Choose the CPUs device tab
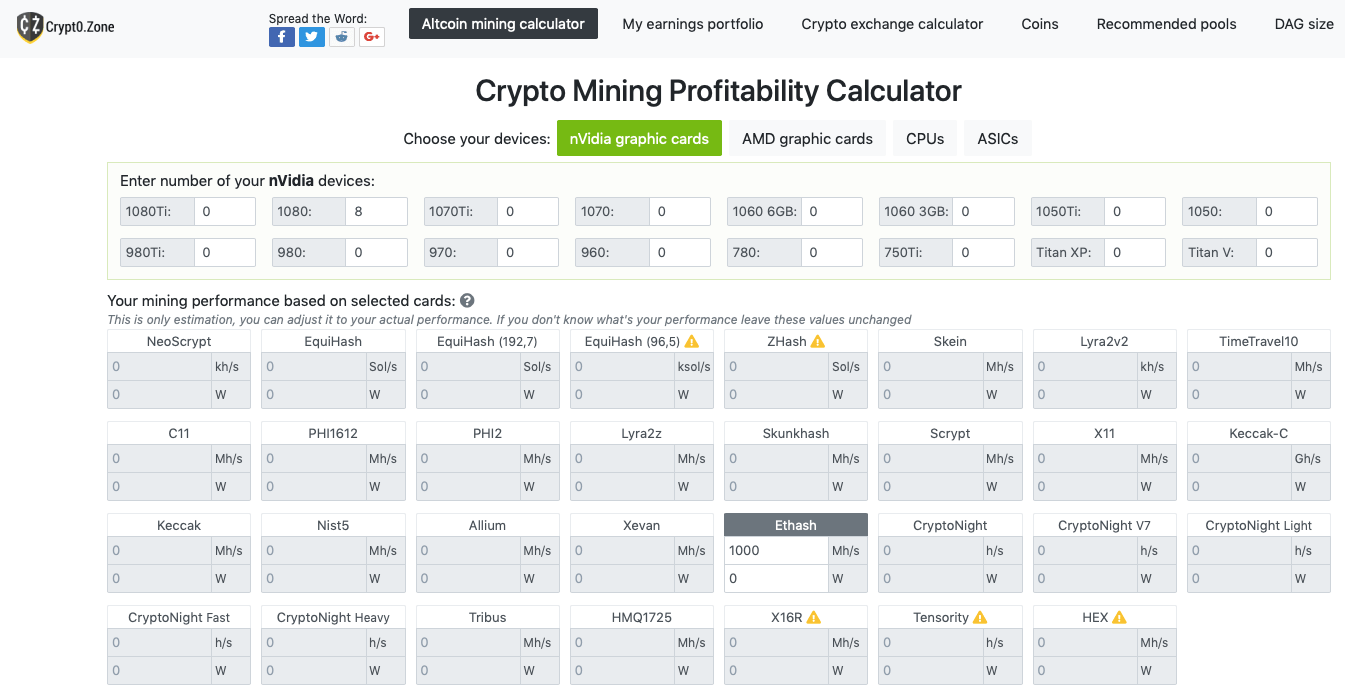Image resolution: width=1345 pixels, height=695 pixels. coord(925,139)
